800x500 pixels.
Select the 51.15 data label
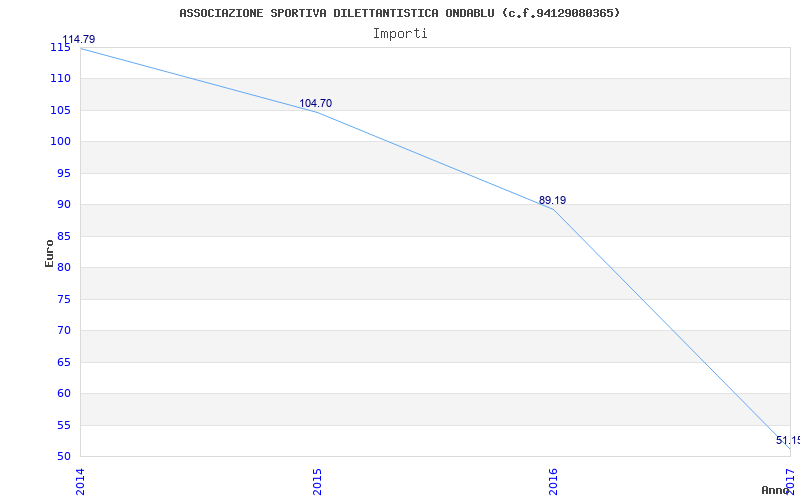click(788, 440)
